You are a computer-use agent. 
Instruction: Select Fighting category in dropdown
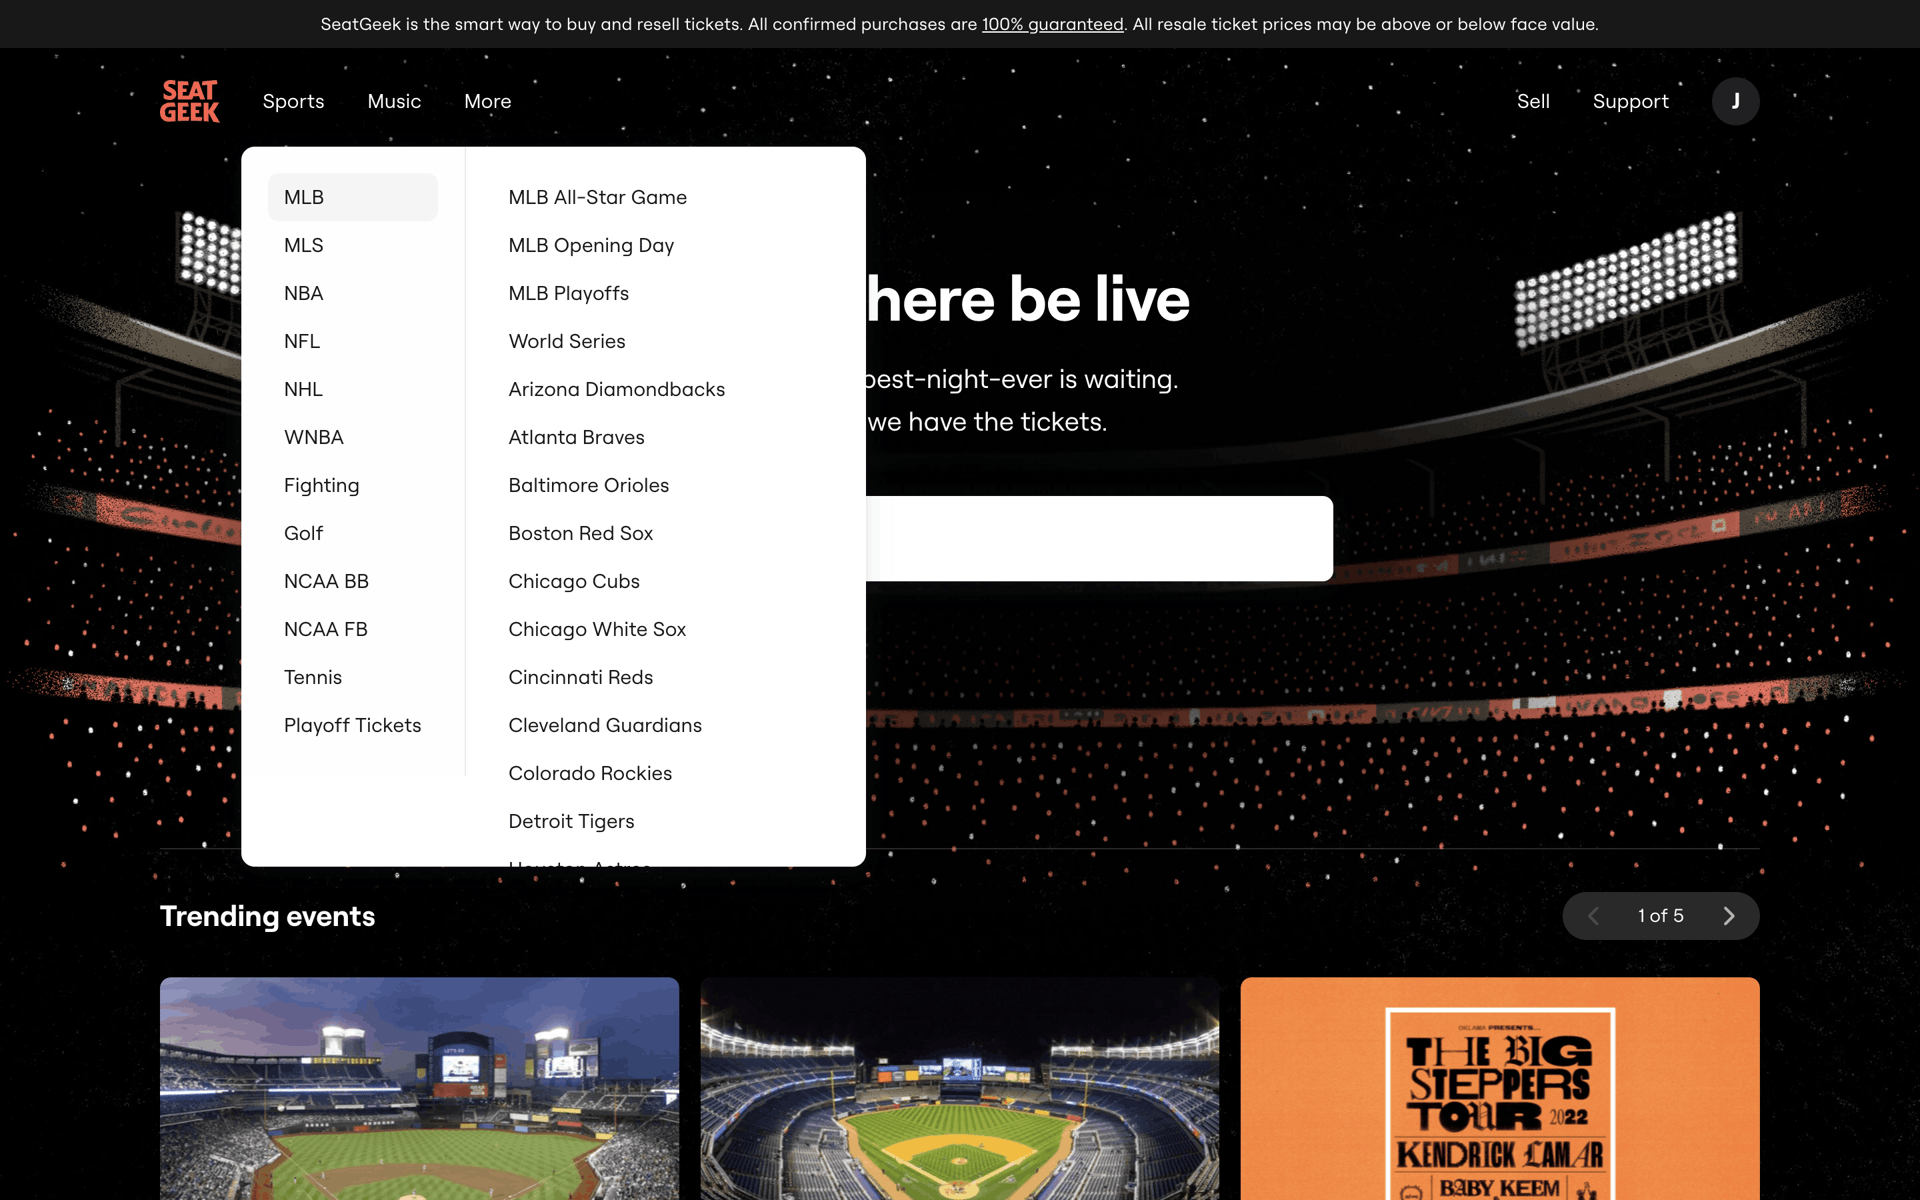point(353,485)
